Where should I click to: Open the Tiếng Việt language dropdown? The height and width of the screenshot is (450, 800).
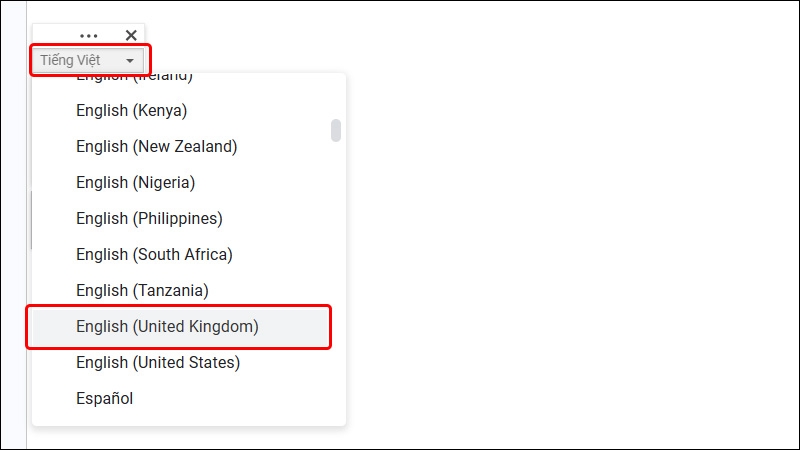pyautogui.click(x=87, y=60)
